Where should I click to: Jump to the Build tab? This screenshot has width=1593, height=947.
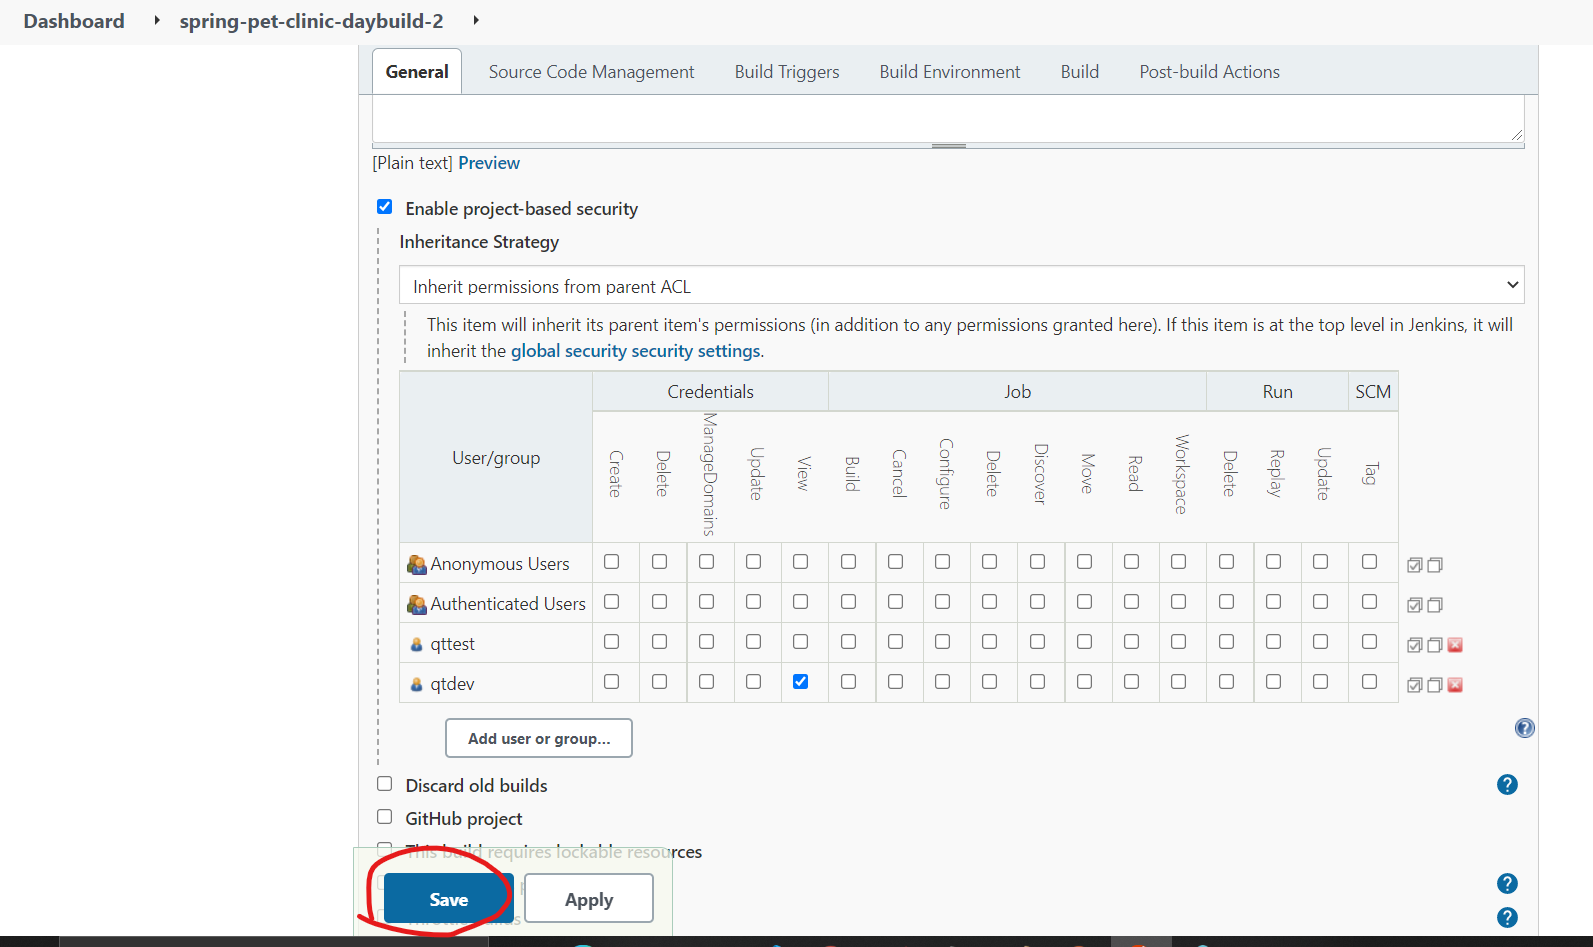[x=1080, y=72]
